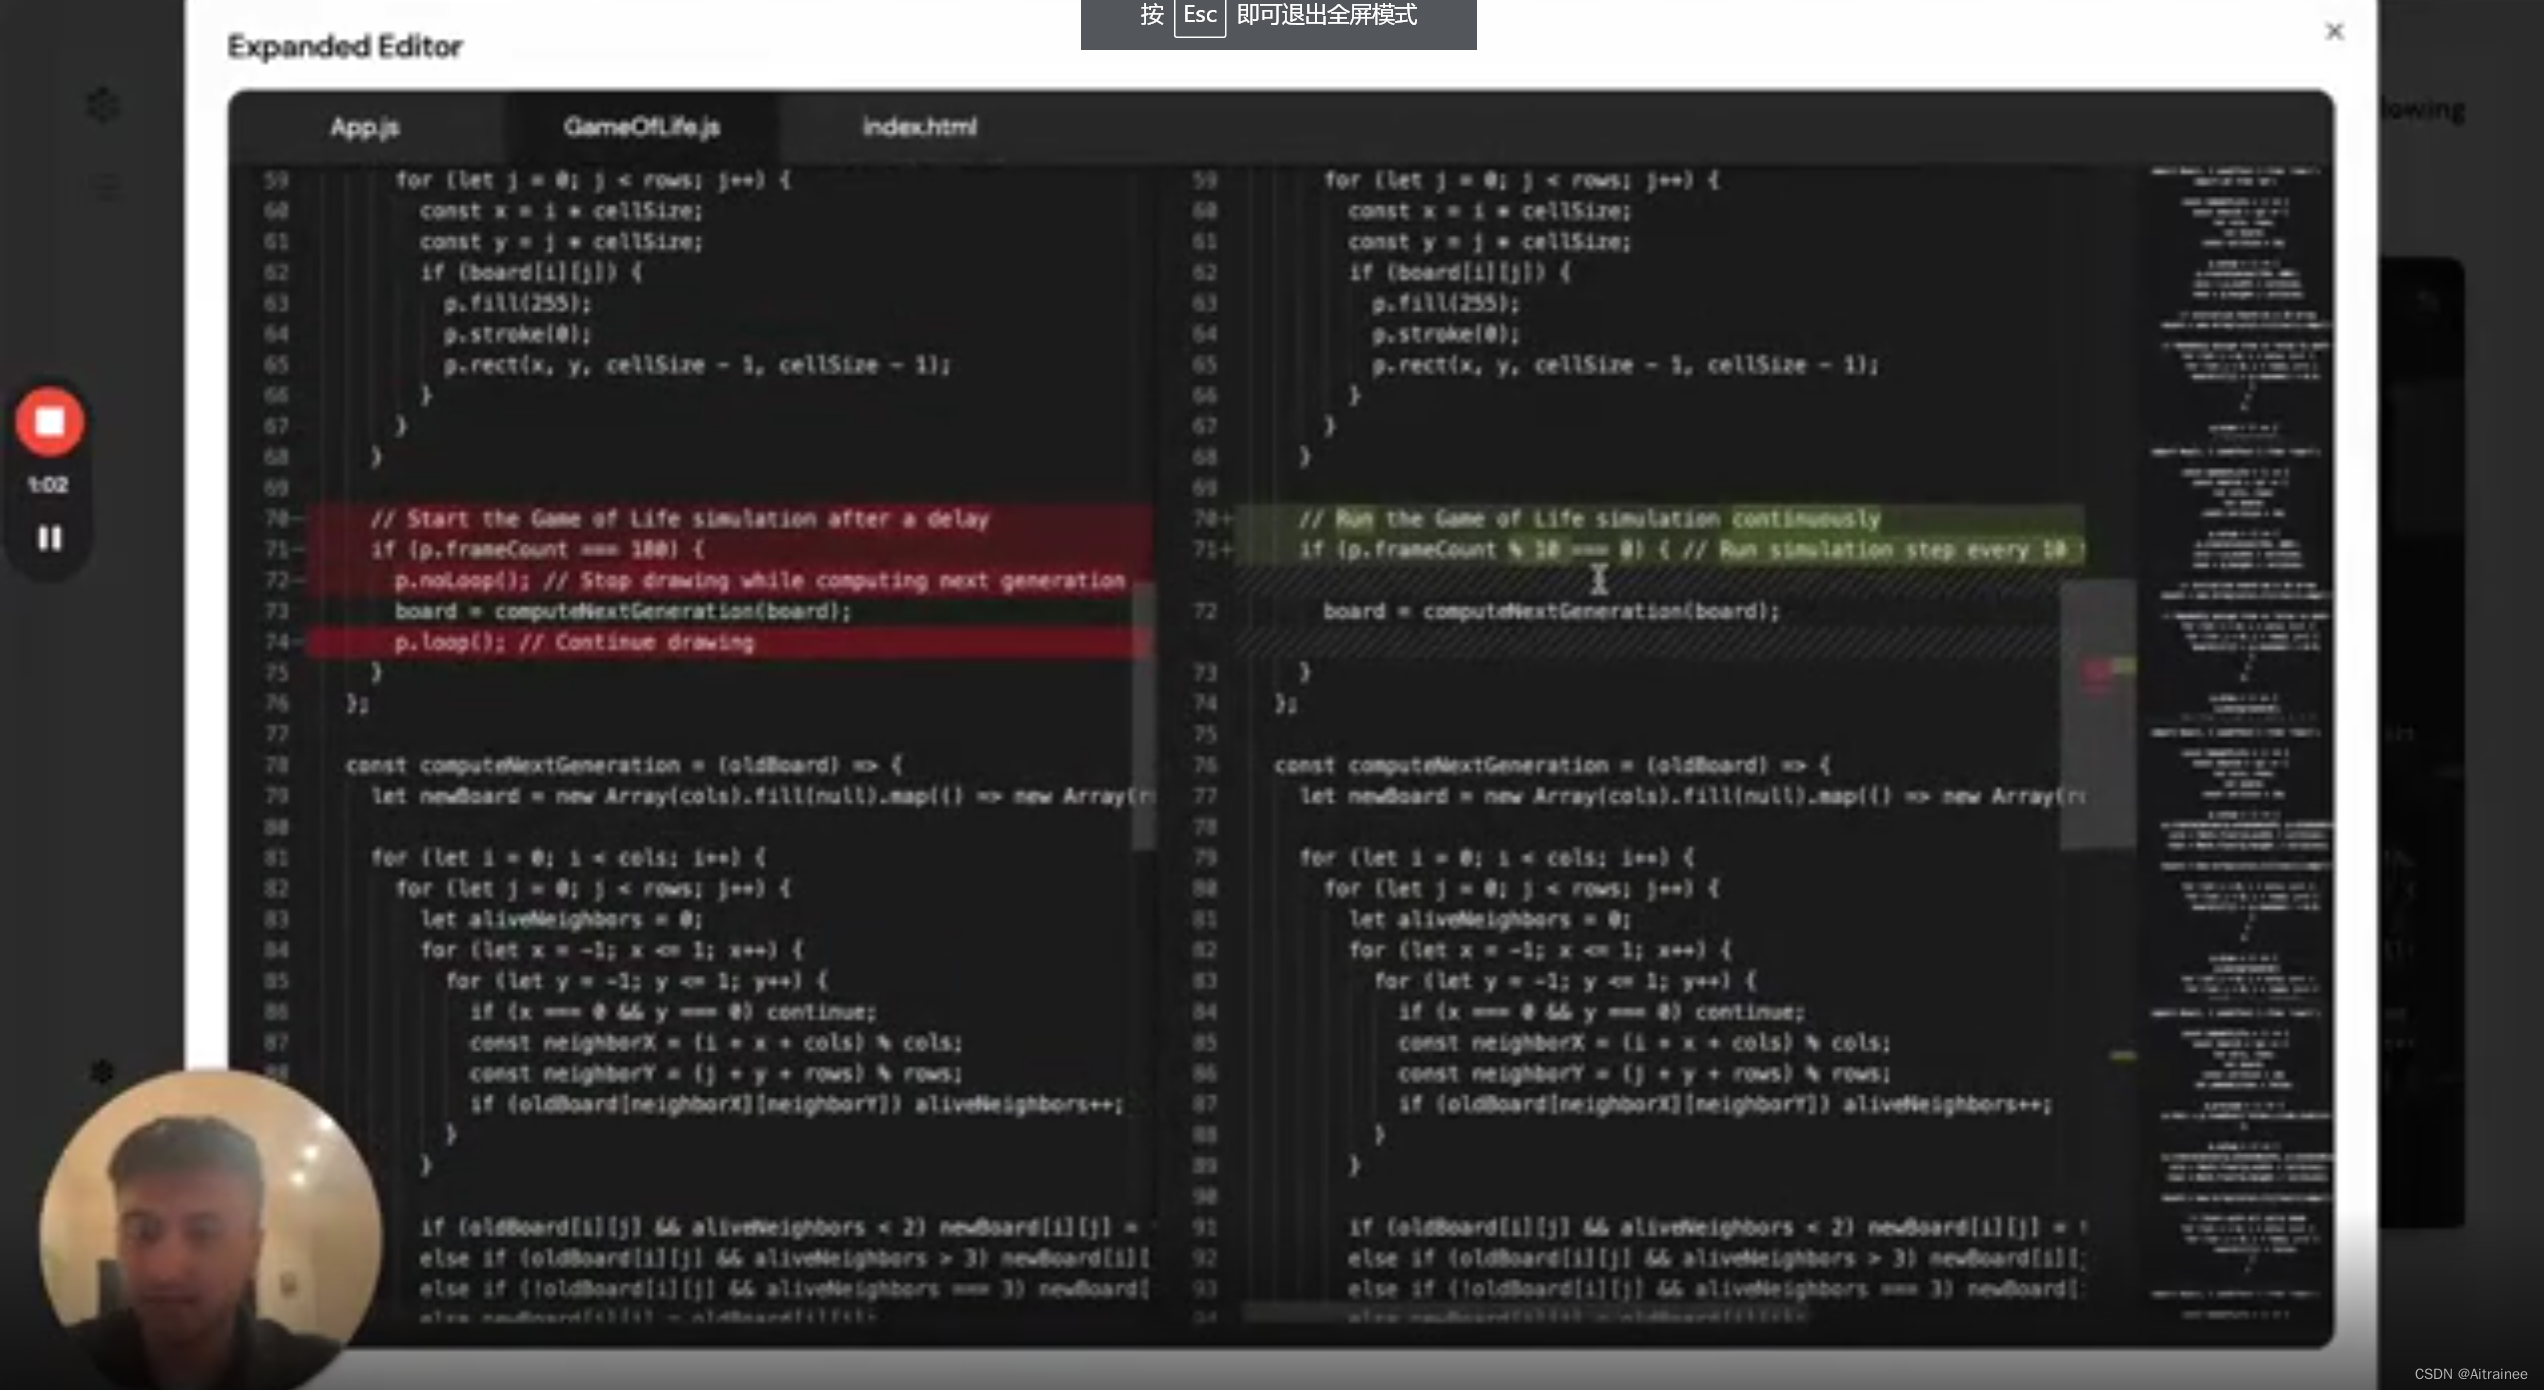Click the webcam presenter bubble

pyautogui.click(x=209, y=1228)
